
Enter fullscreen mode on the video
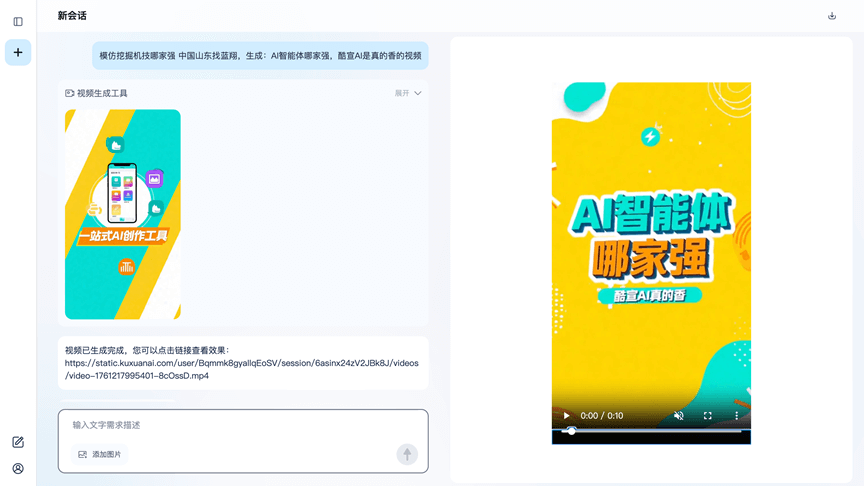tap(707, 416)
